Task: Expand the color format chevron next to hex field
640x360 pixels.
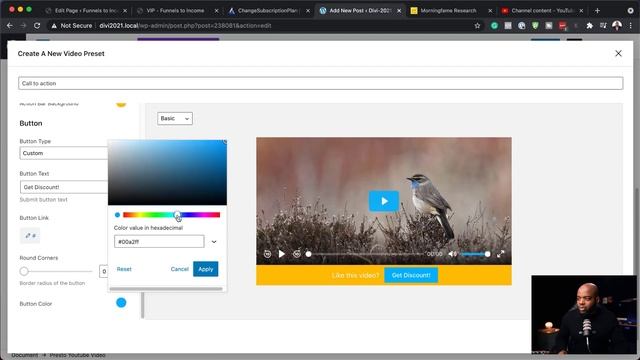Action: tap(214, 242)
